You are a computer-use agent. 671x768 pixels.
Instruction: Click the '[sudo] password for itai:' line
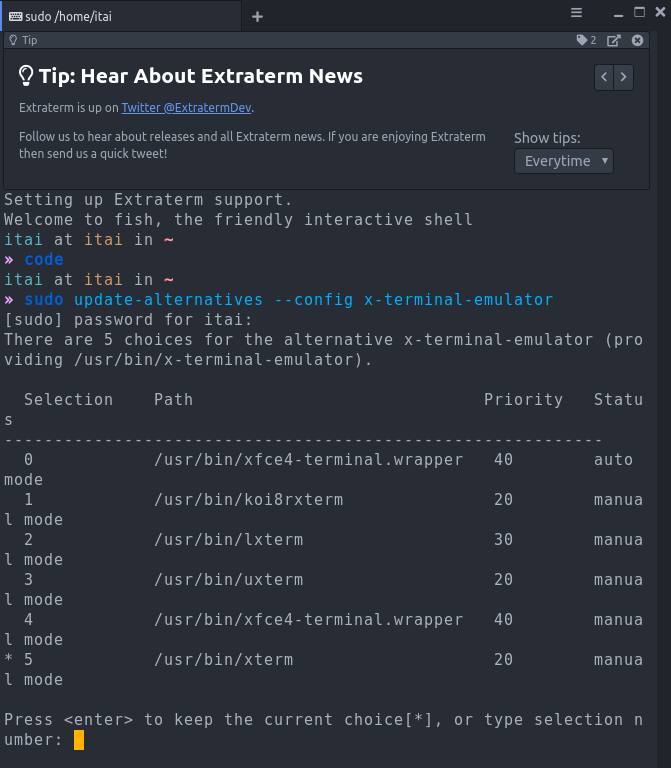[128, 320]
